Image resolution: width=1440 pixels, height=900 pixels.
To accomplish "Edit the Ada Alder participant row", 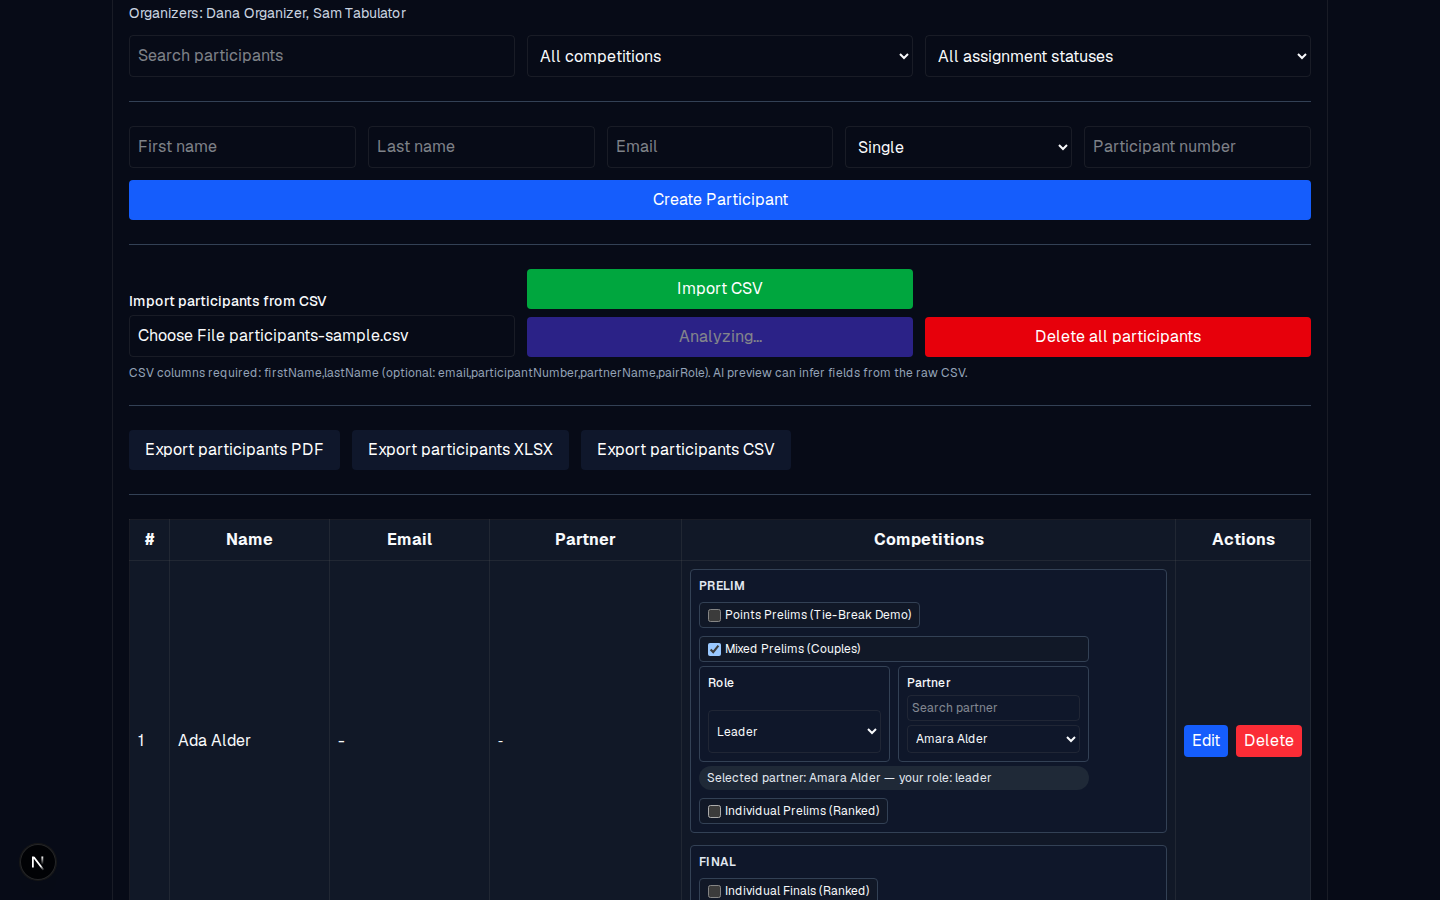I will pos(1206,741).
